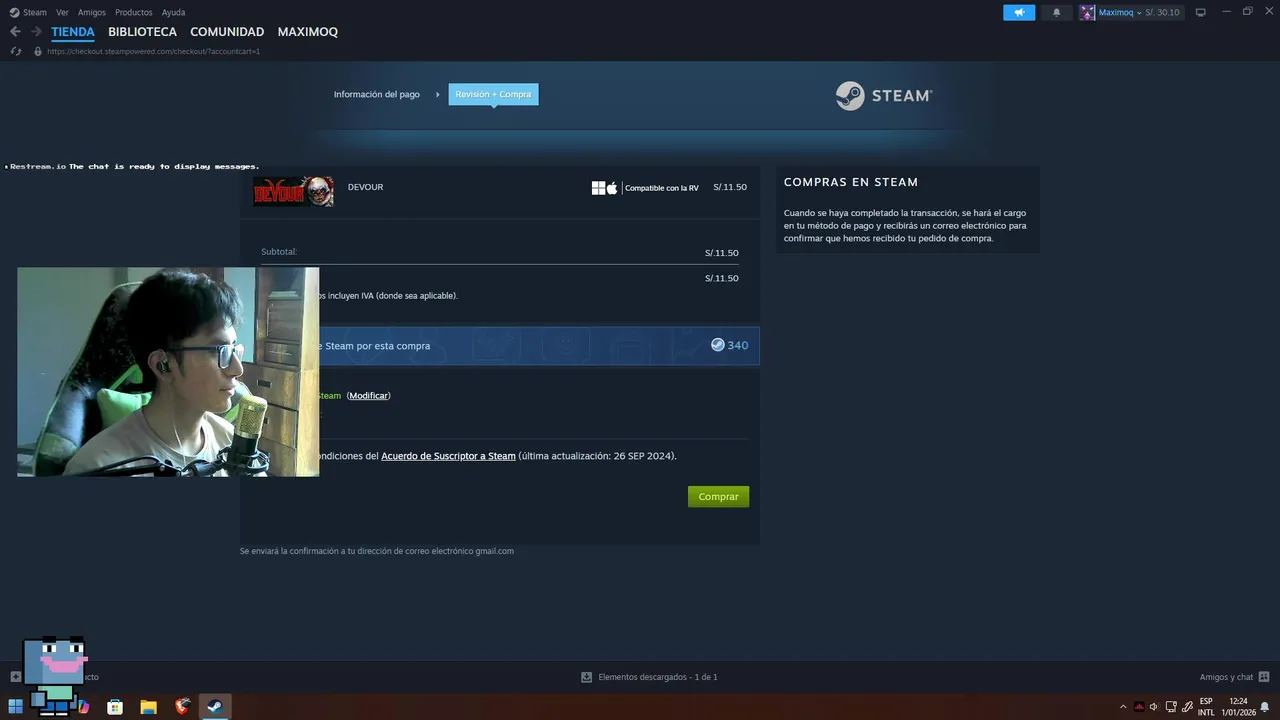Click the back navigation arrow
Viewport: 1280px width, 720px height.
click(15, 32)
